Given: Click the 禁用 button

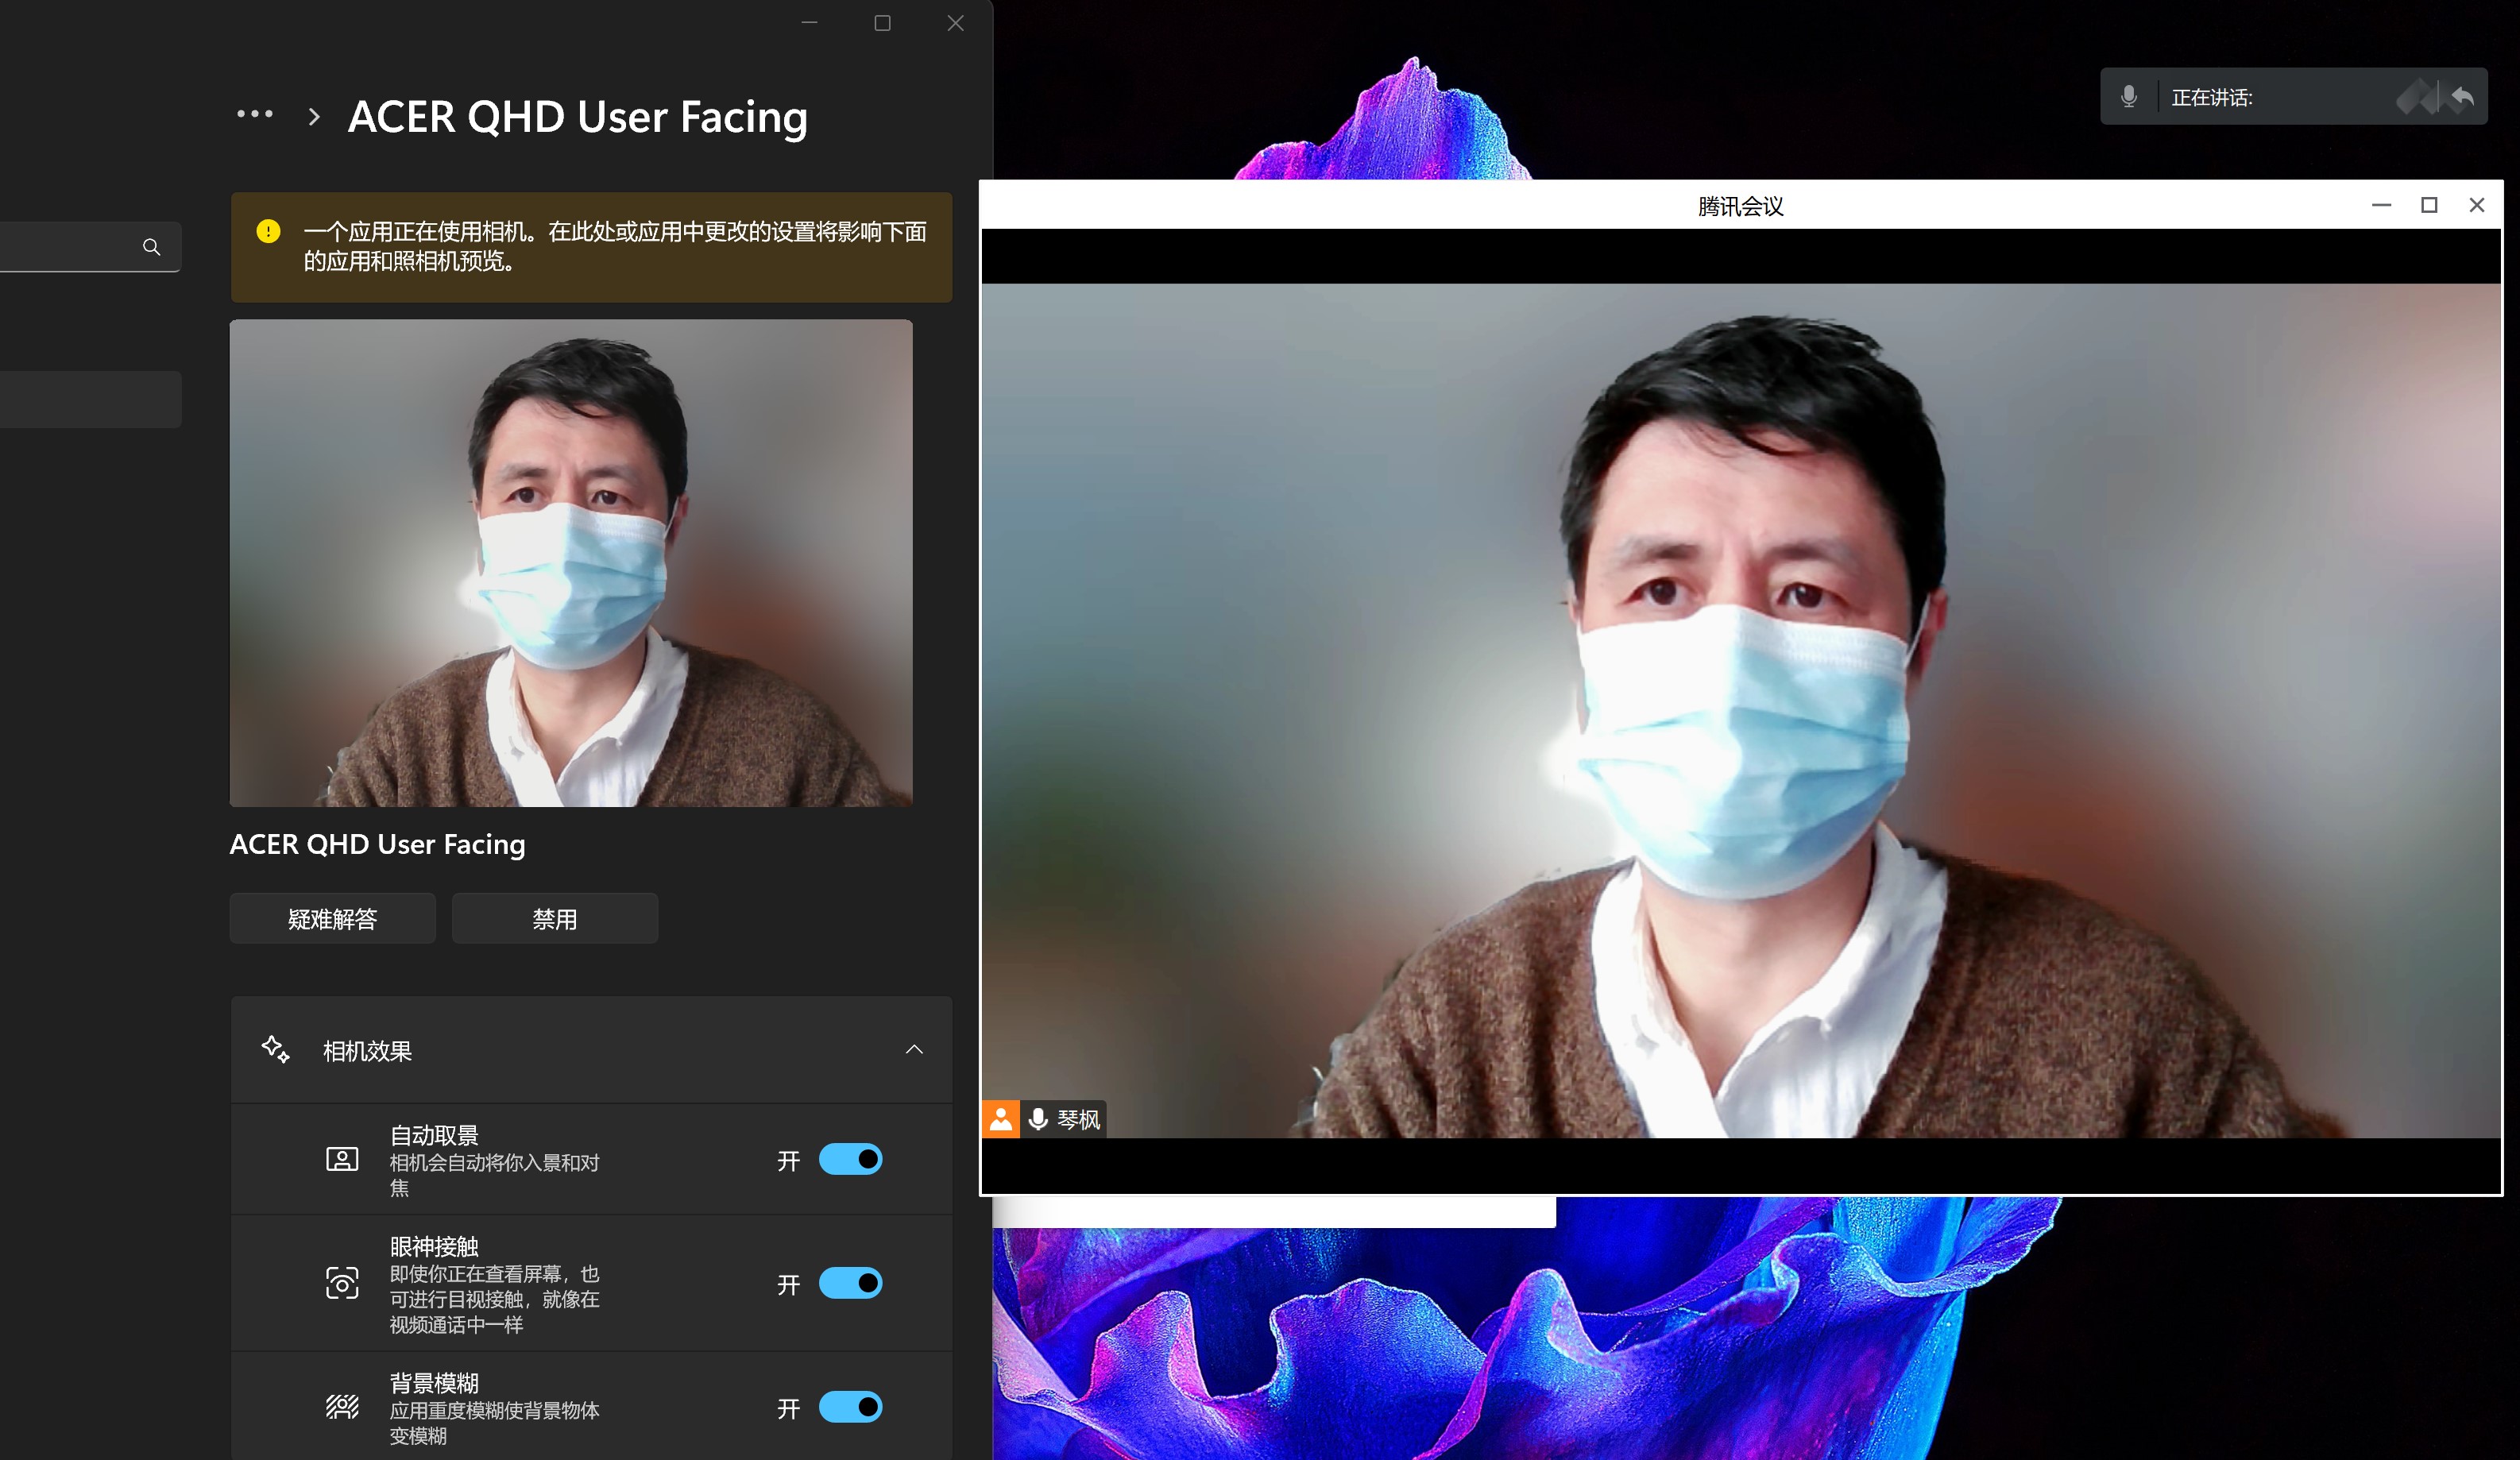Looking at the screenshot, I should [554, 918].
